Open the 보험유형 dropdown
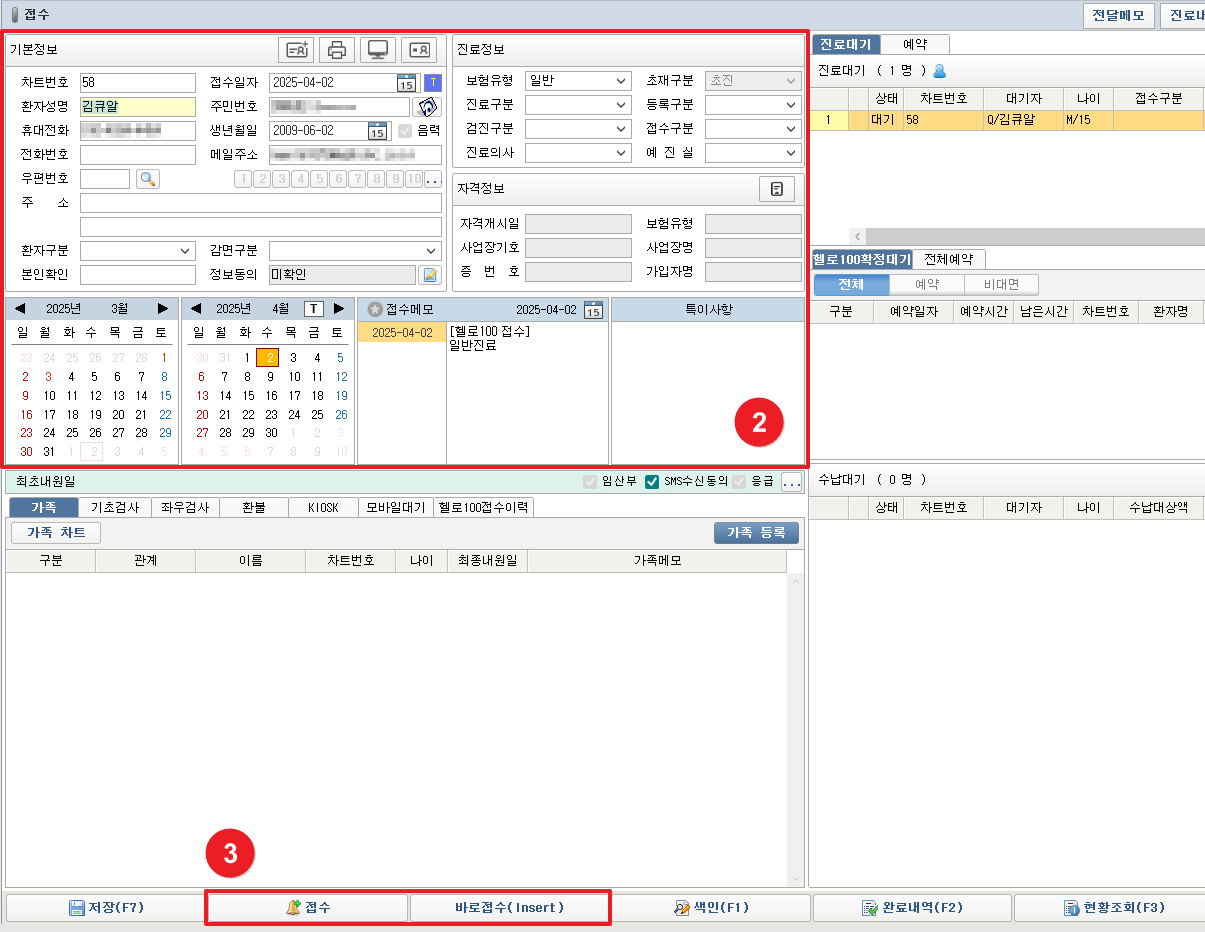Screen dimensions: 1205x932 [578, 81]
